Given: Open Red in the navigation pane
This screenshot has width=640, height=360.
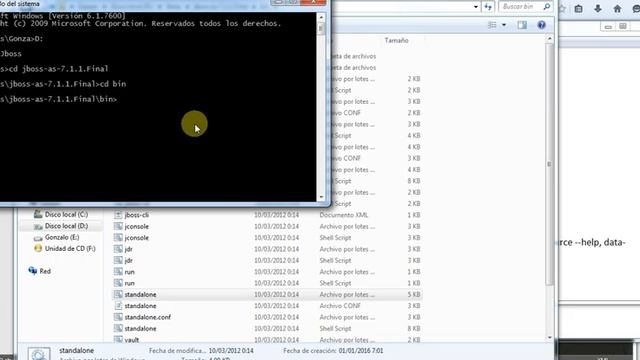Looking at the screenshot, I should [45, 271].
